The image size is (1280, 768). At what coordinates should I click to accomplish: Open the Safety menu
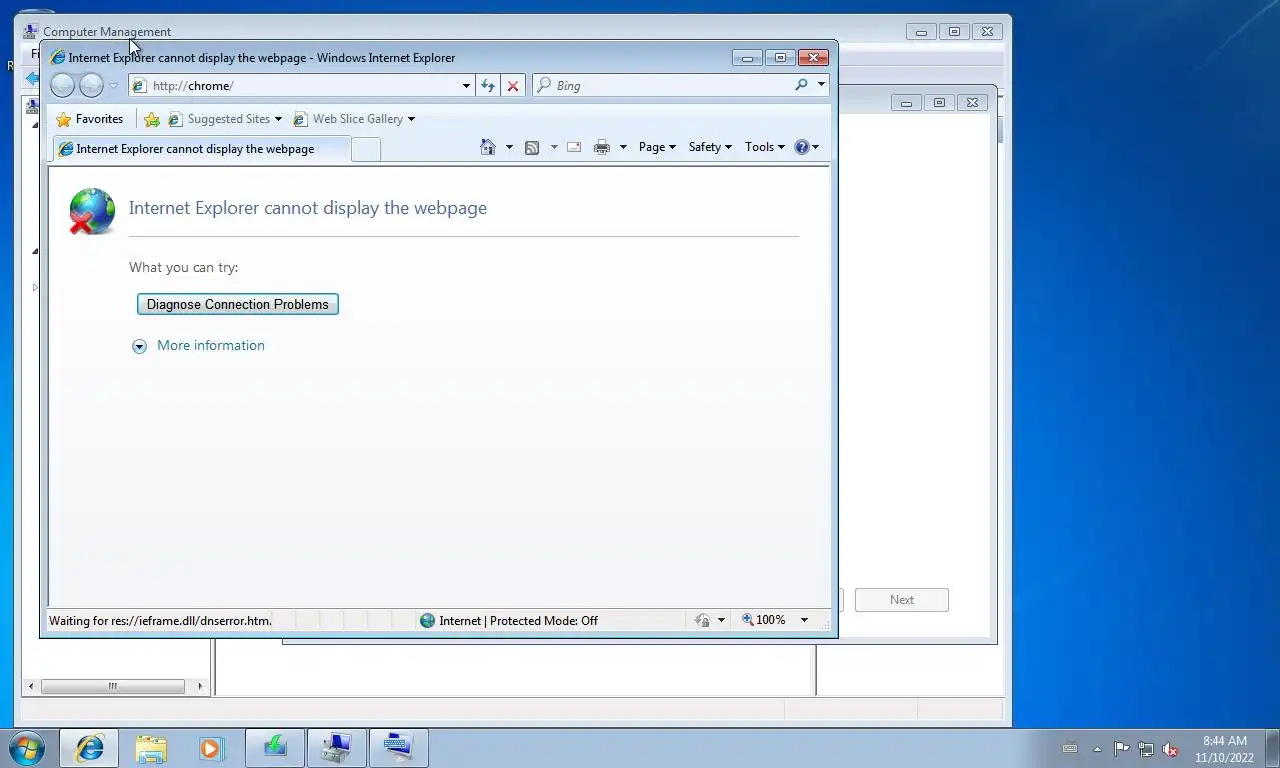(710, 147)
